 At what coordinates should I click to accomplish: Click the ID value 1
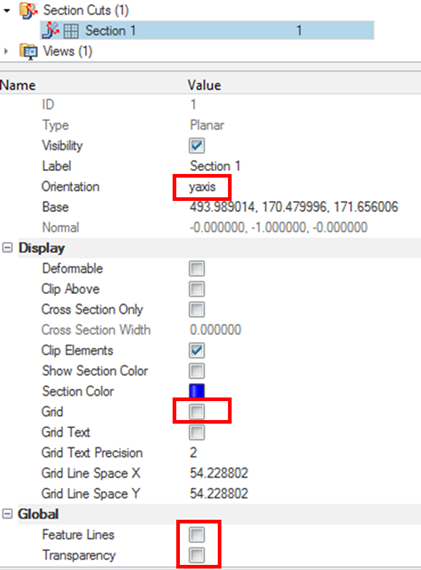click(x=193, y=105)
